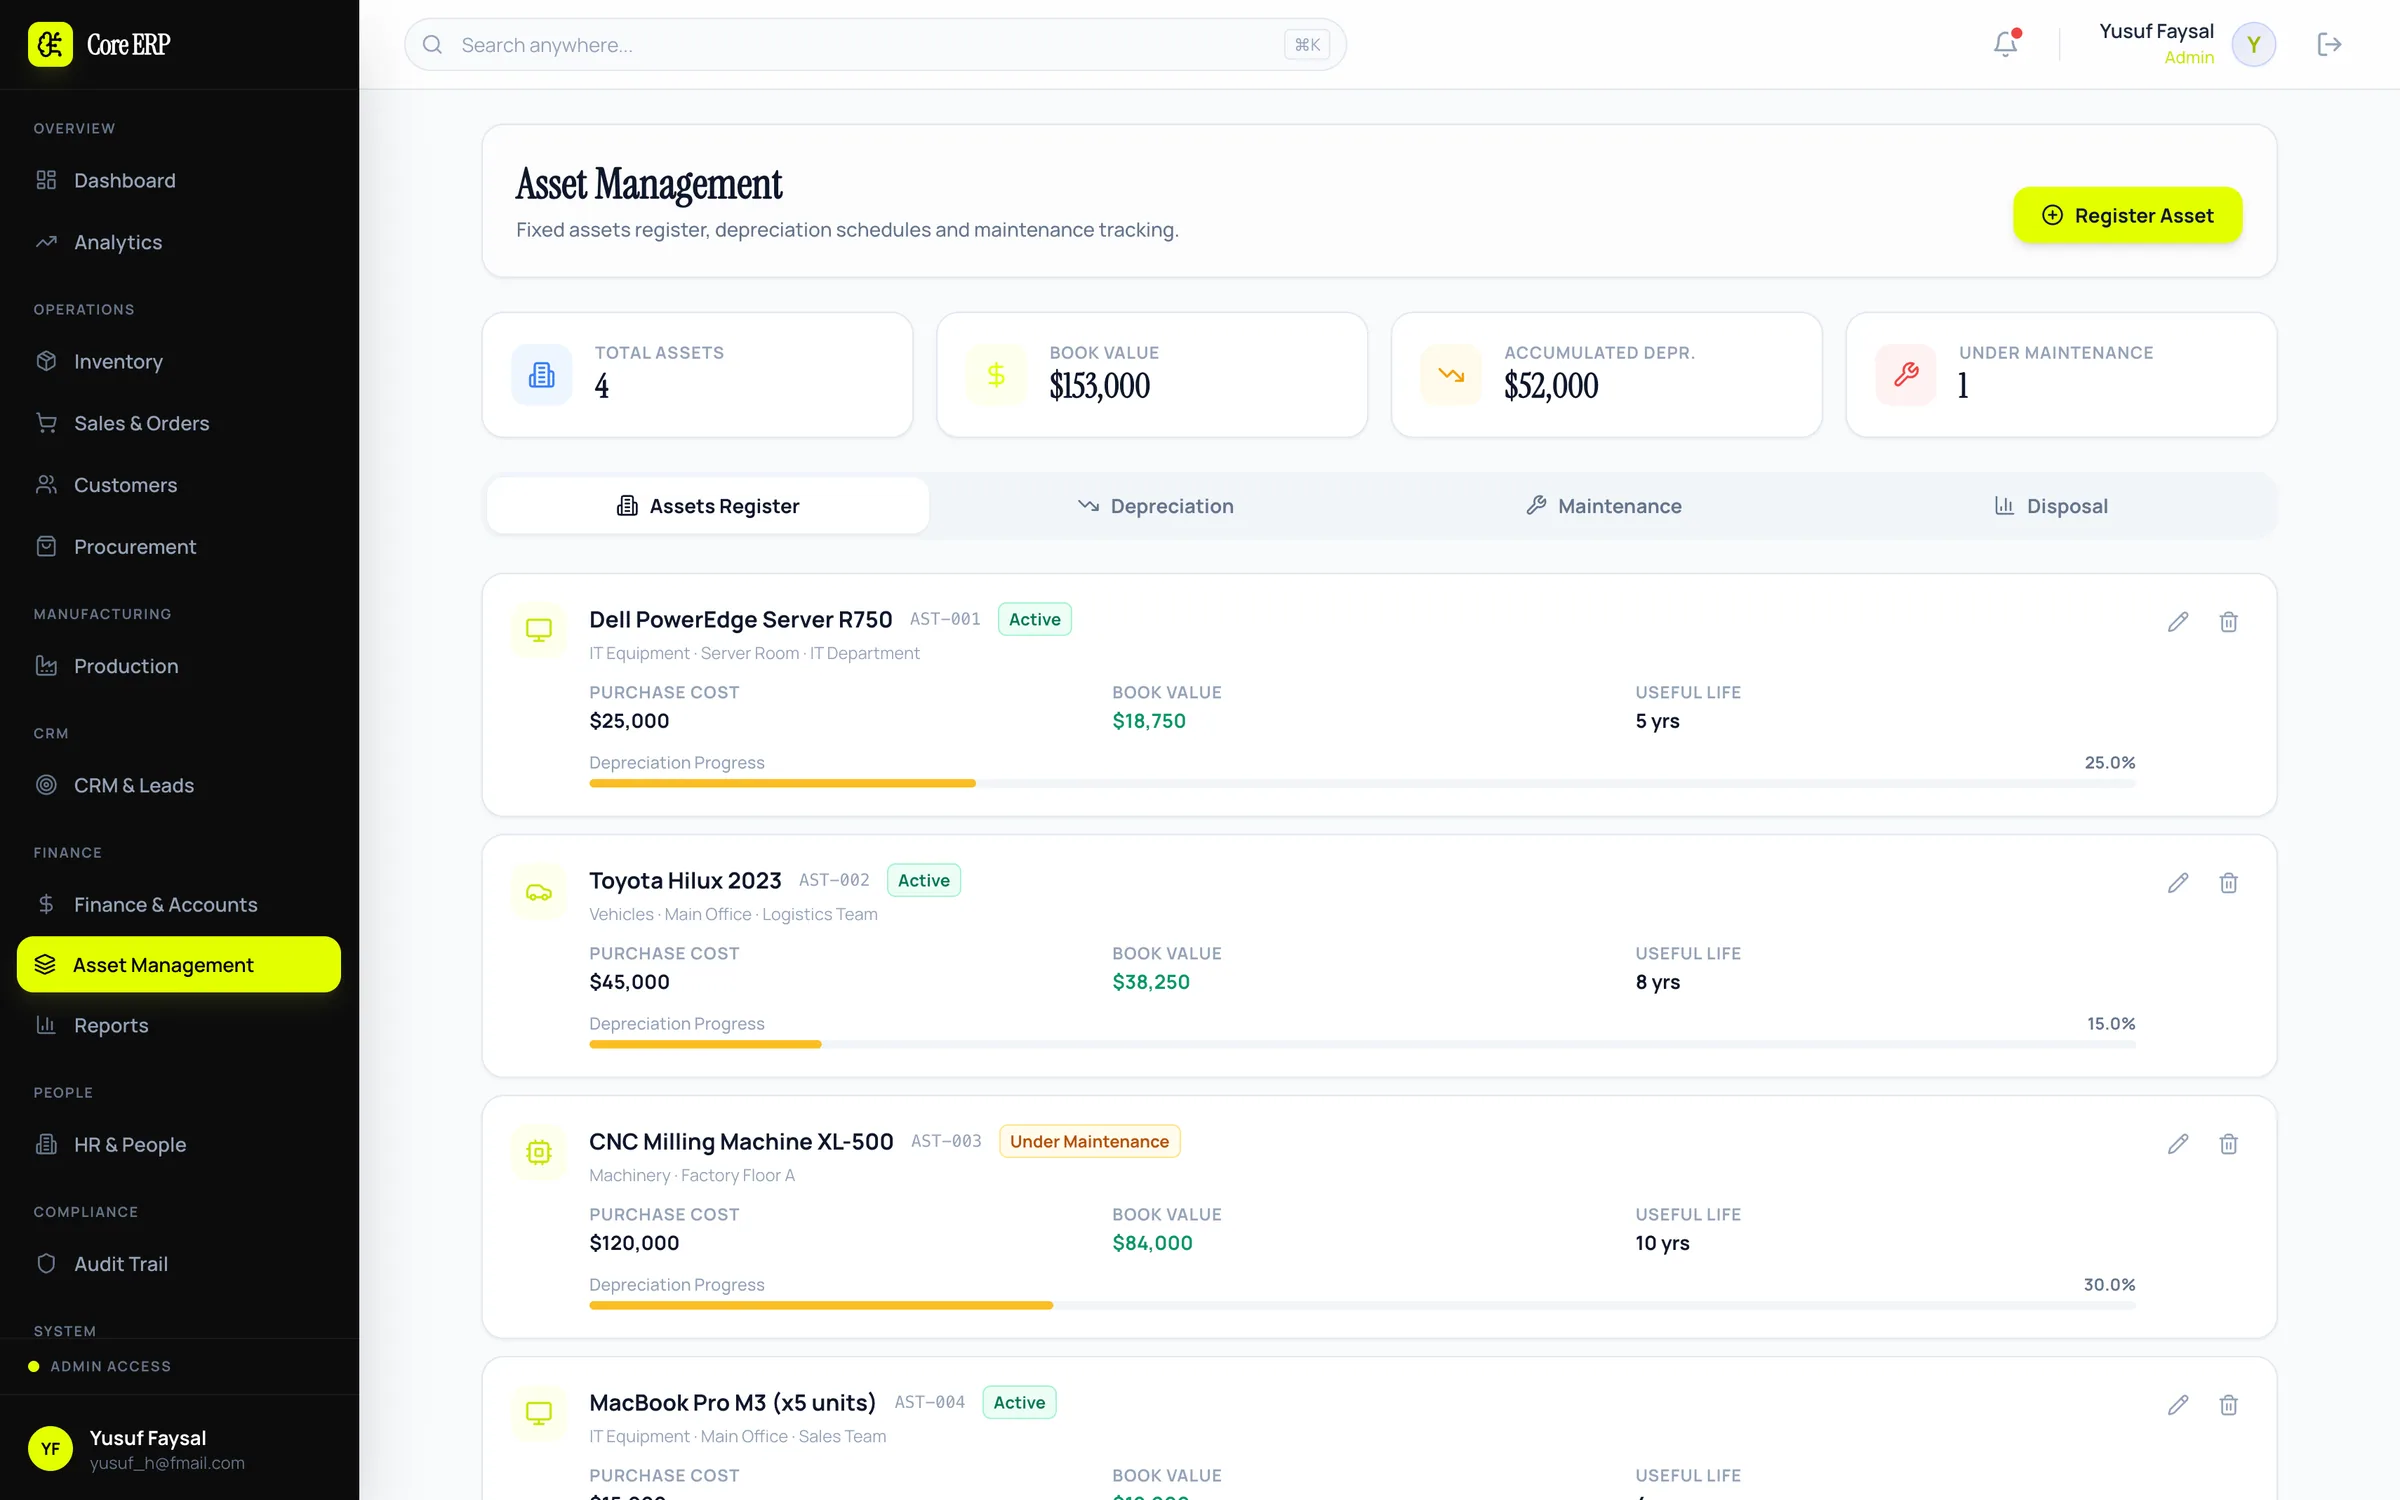Click the Under Maintenance wrench icon
Image resolution: width=2400 pixels, height=1500 pixels.
[1906, 375]
